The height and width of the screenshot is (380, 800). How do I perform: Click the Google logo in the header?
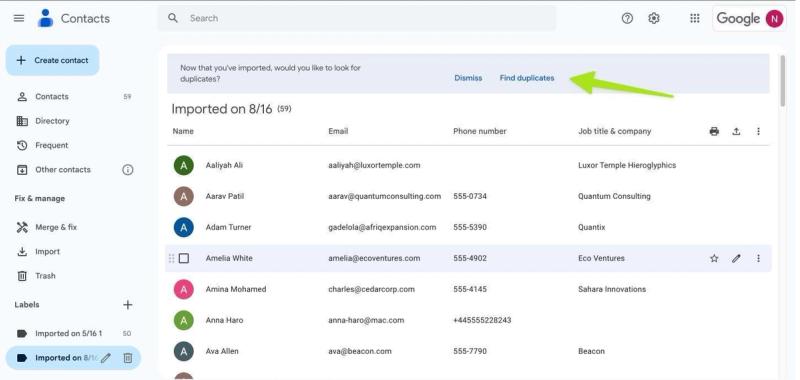coord(738,19)
